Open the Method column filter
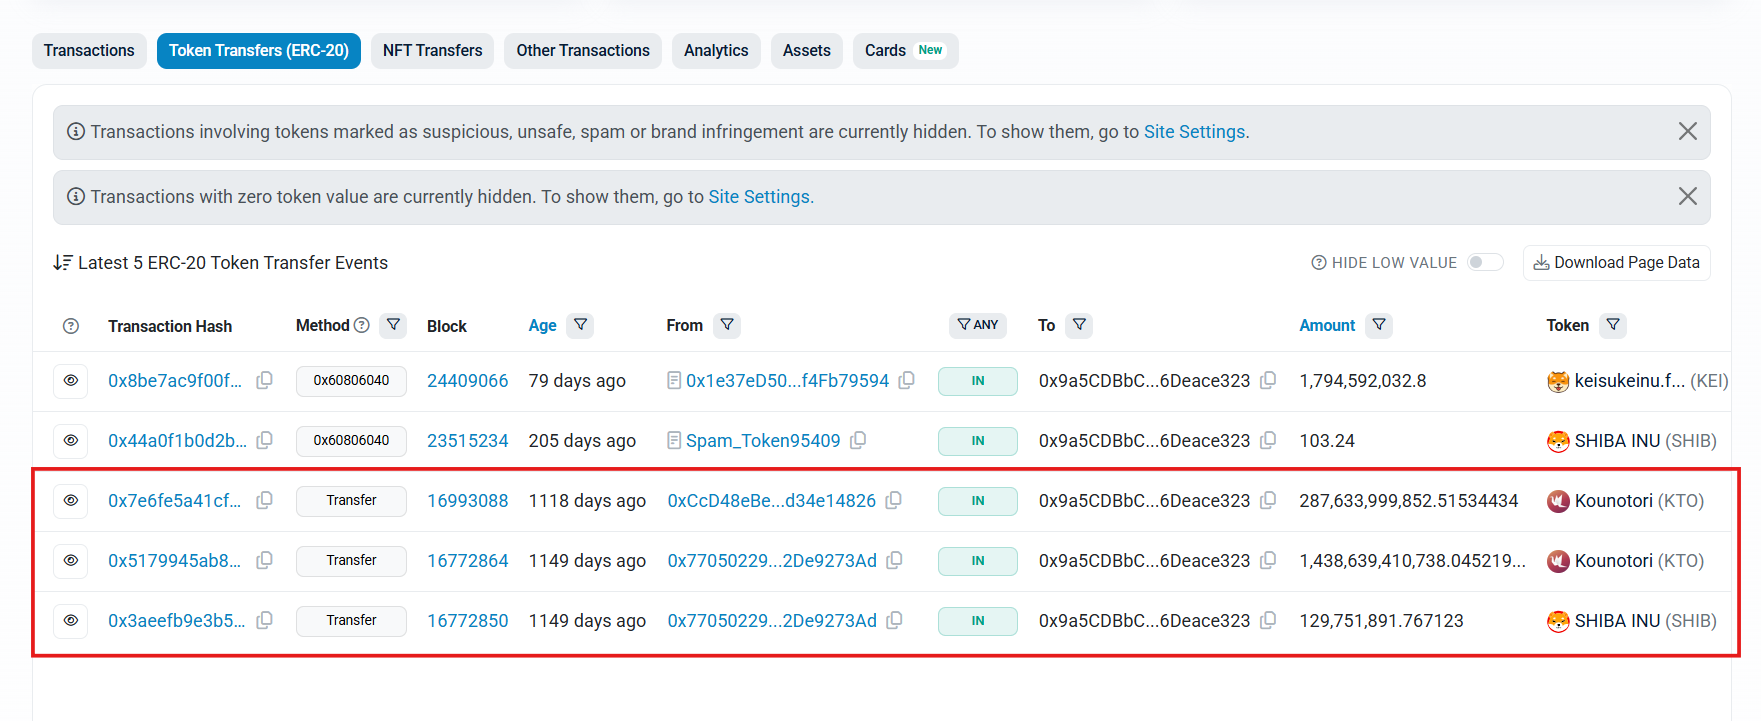Image resolution: width=1761 pixels, height=721 pixels. [x=394, y=325]
